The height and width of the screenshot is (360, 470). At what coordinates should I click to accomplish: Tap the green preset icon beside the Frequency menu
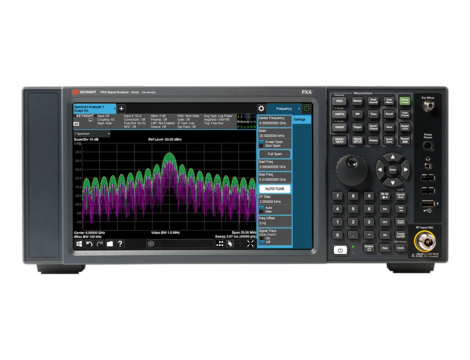[307, 108]
